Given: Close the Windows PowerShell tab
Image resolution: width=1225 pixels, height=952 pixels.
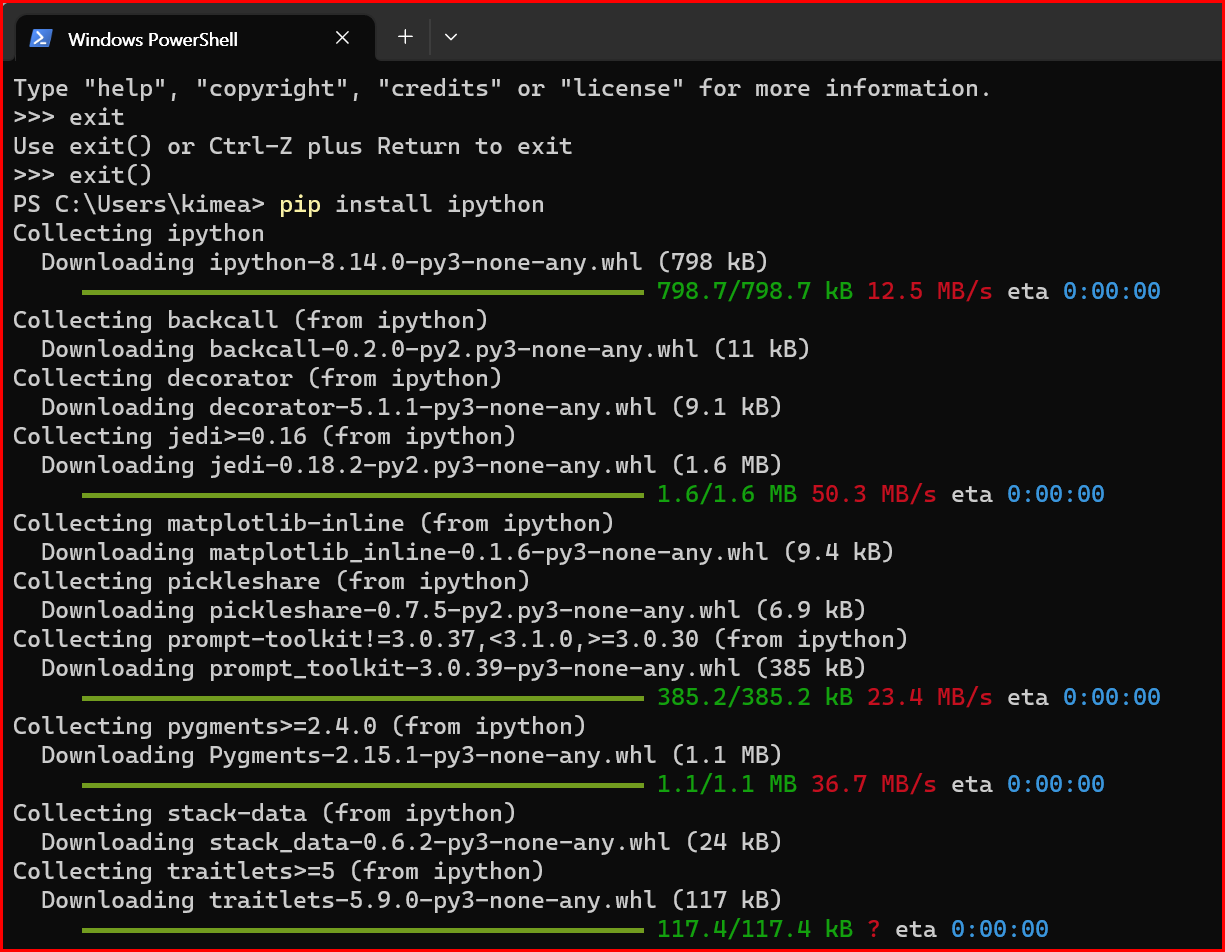Looking at the screenshot, I should (342, 38).
